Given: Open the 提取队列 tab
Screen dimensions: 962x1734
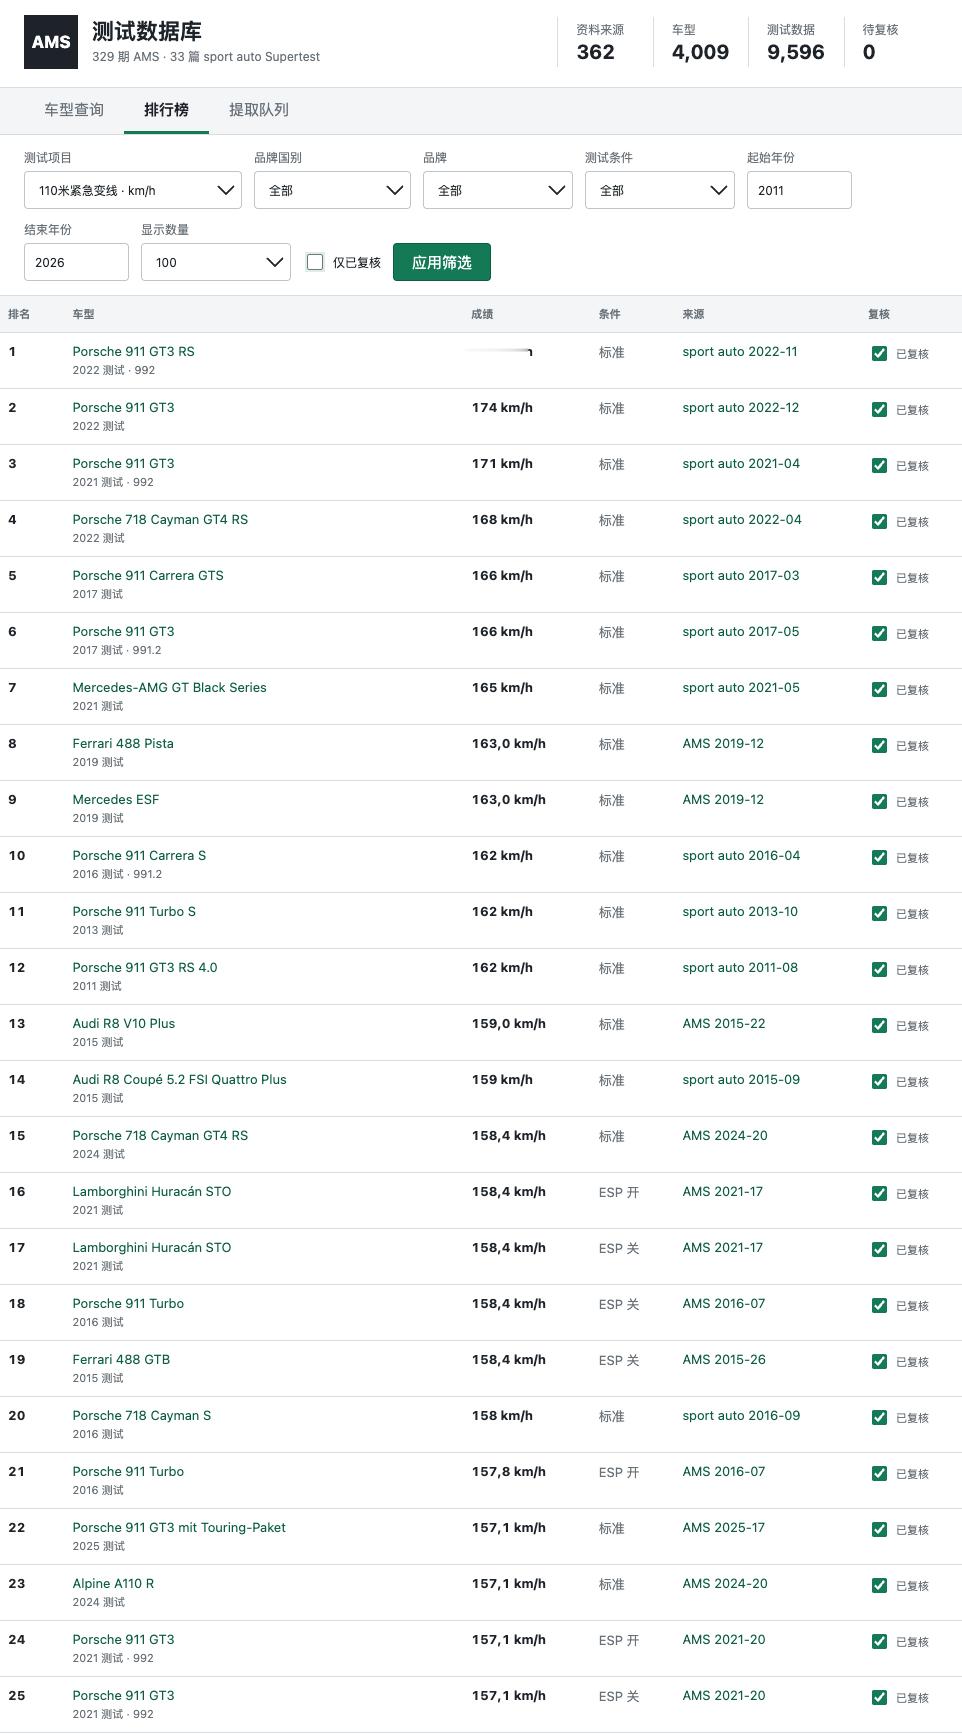Looking at the screenshot, I should [x=259, y=110].
